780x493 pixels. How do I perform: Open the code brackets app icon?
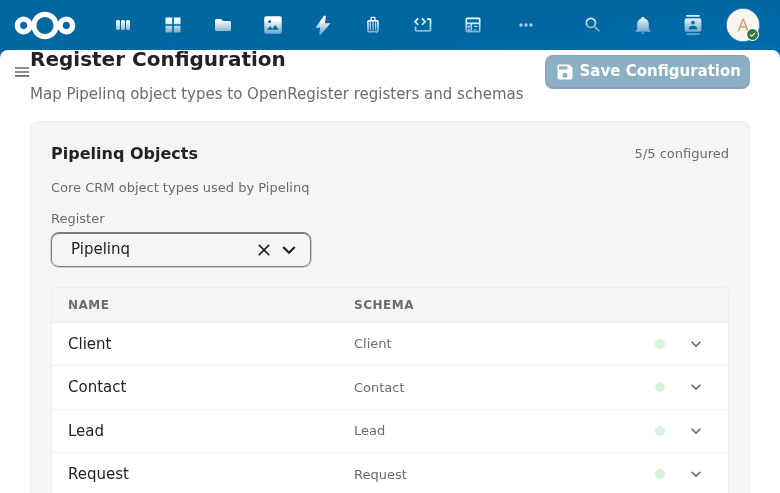click(x=423, y=25)
